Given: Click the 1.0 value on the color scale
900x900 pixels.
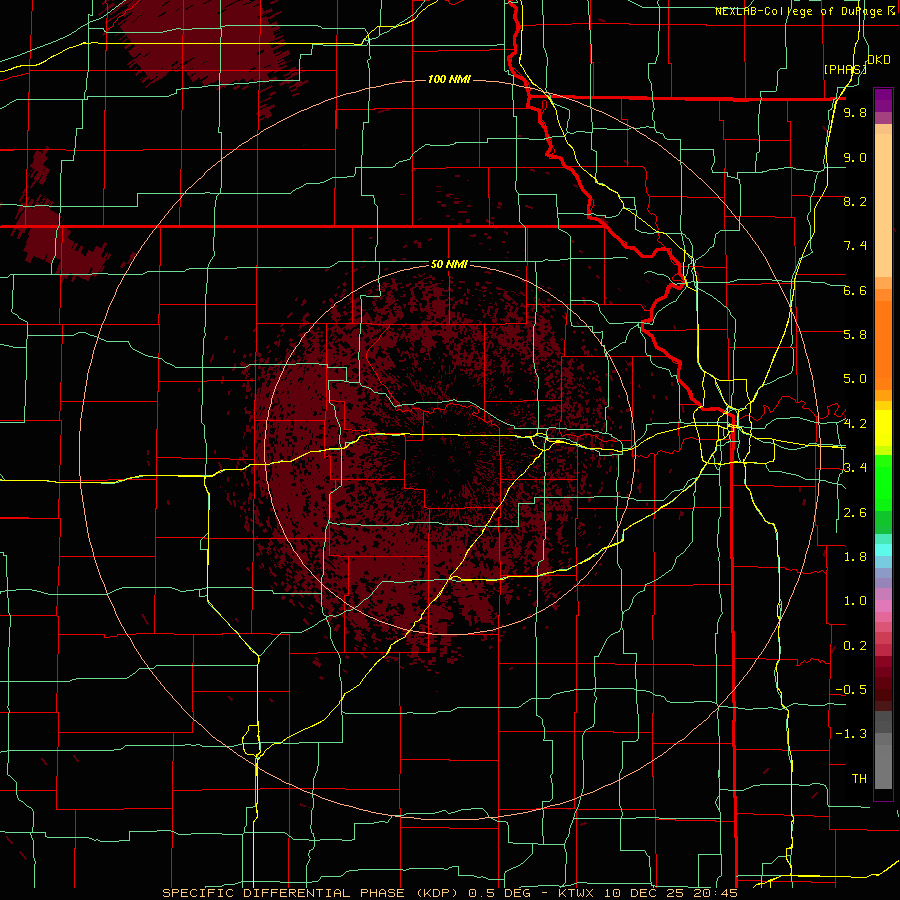Looking at the screenshot, I should [855, 601].
